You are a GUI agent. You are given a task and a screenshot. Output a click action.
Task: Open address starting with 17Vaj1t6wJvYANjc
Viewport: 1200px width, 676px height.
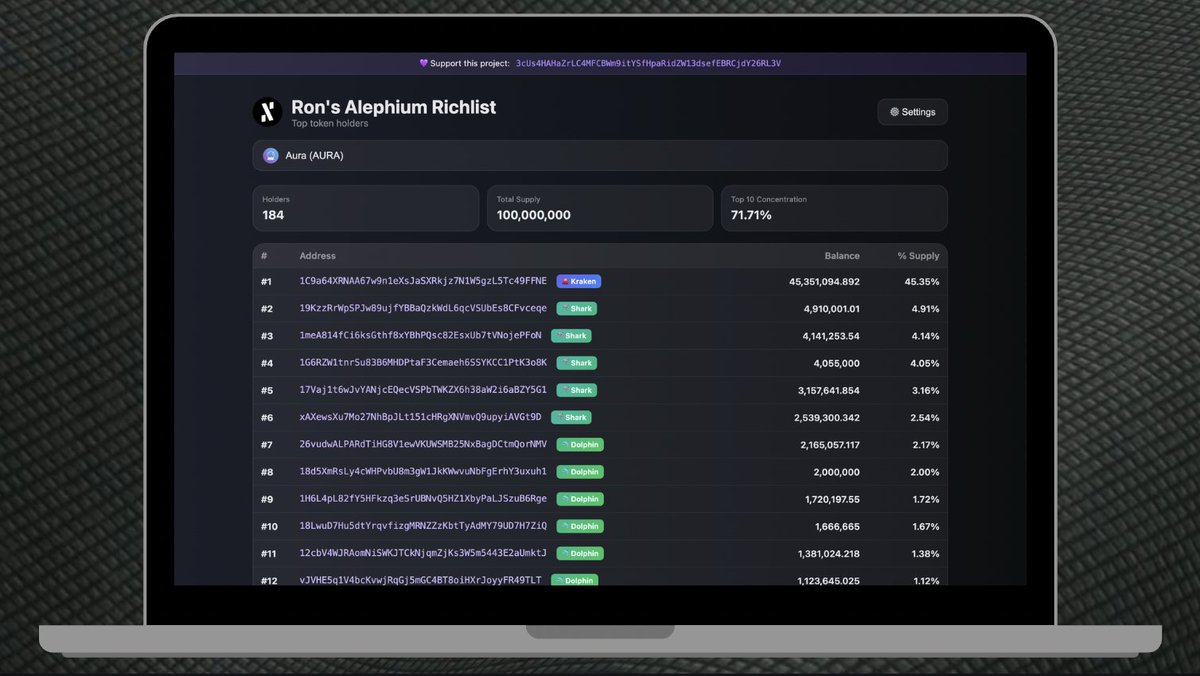pyautogui.click(x=423, y=389)
